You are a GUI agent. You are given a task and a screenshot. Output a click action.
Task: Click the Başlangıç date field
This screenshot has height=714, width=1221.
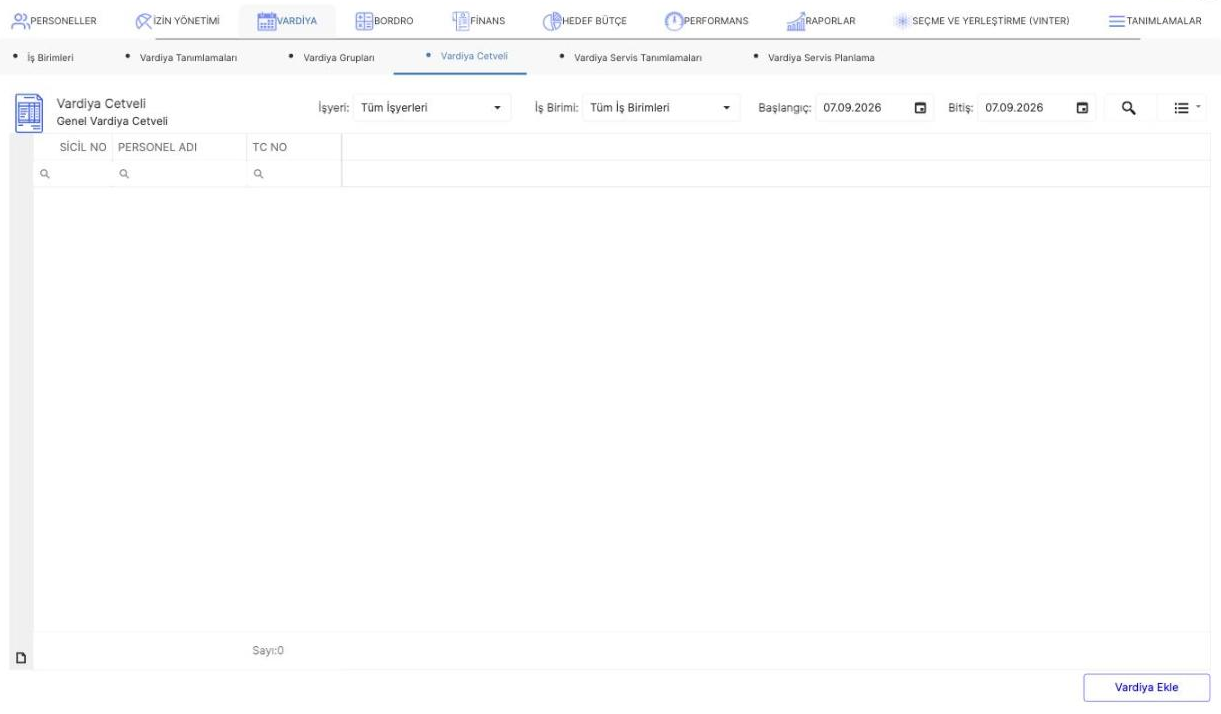pos(864,108)
